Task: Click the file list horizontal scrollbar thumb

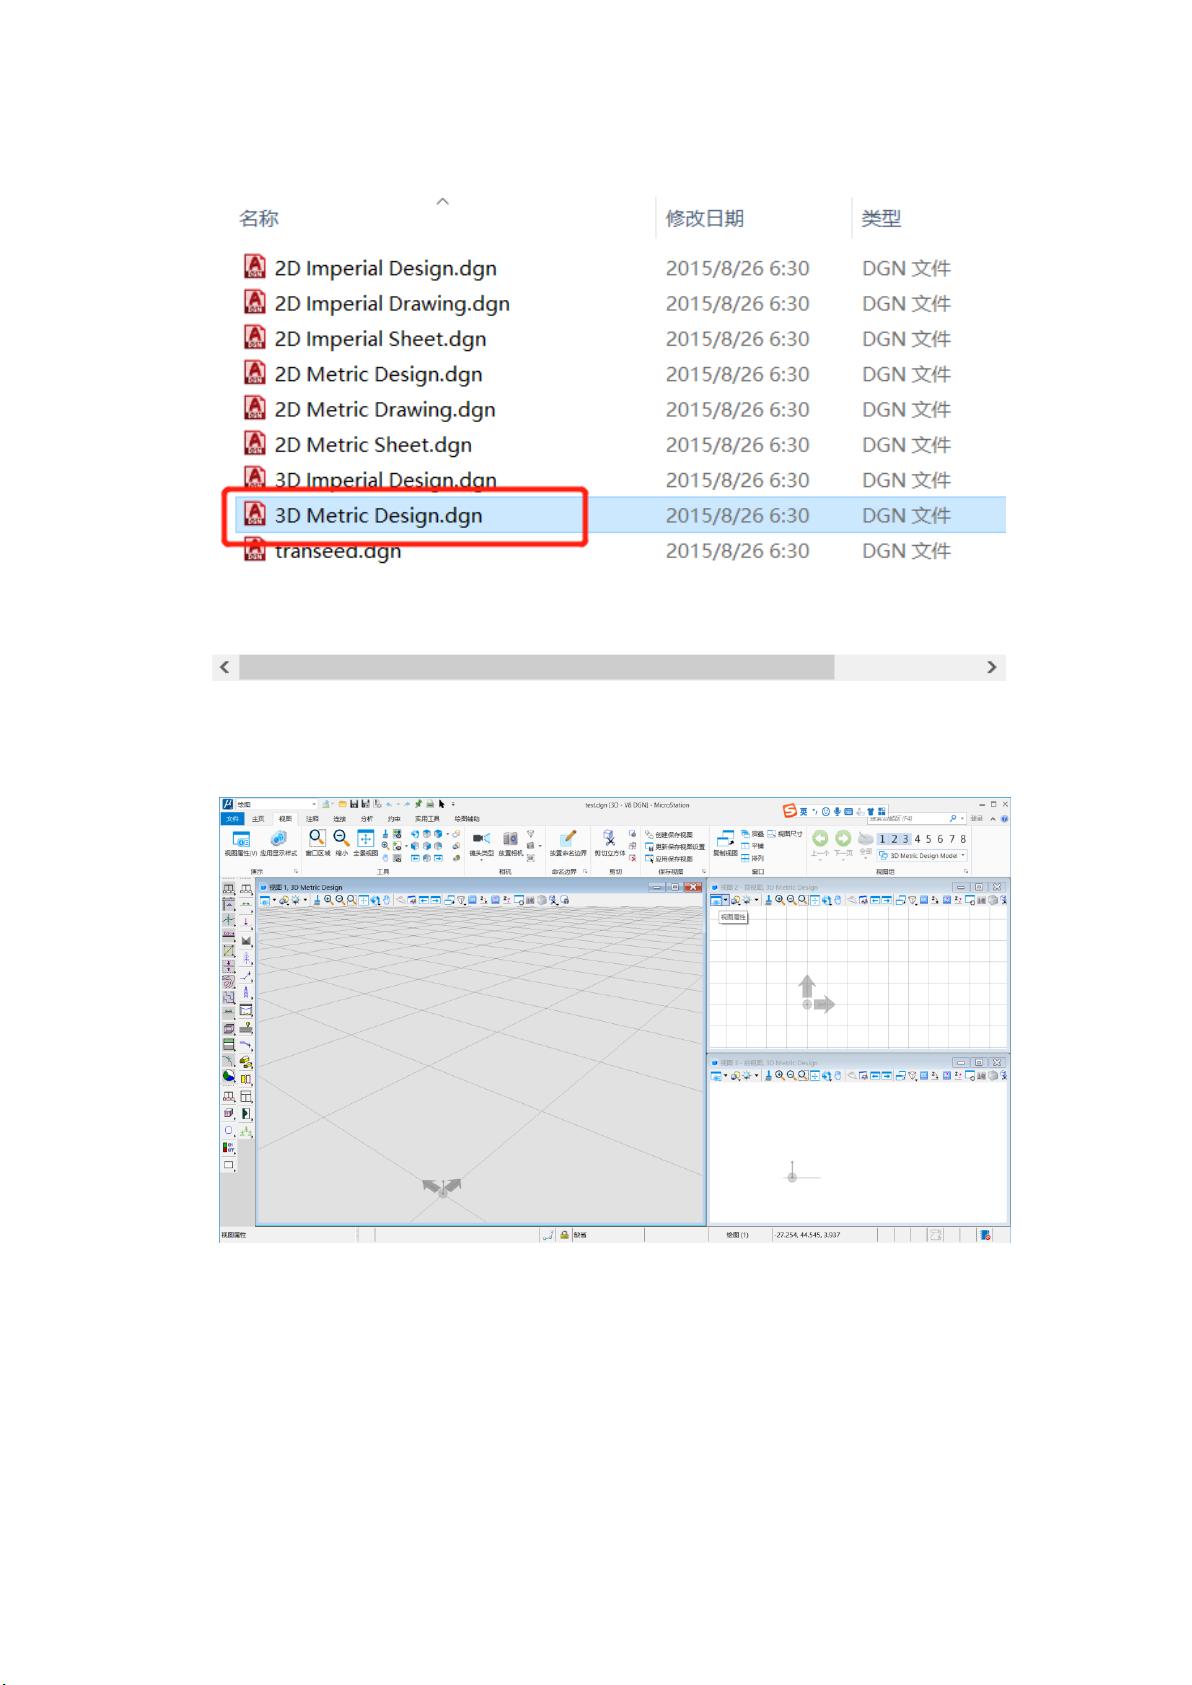Action: coord(536,667)
